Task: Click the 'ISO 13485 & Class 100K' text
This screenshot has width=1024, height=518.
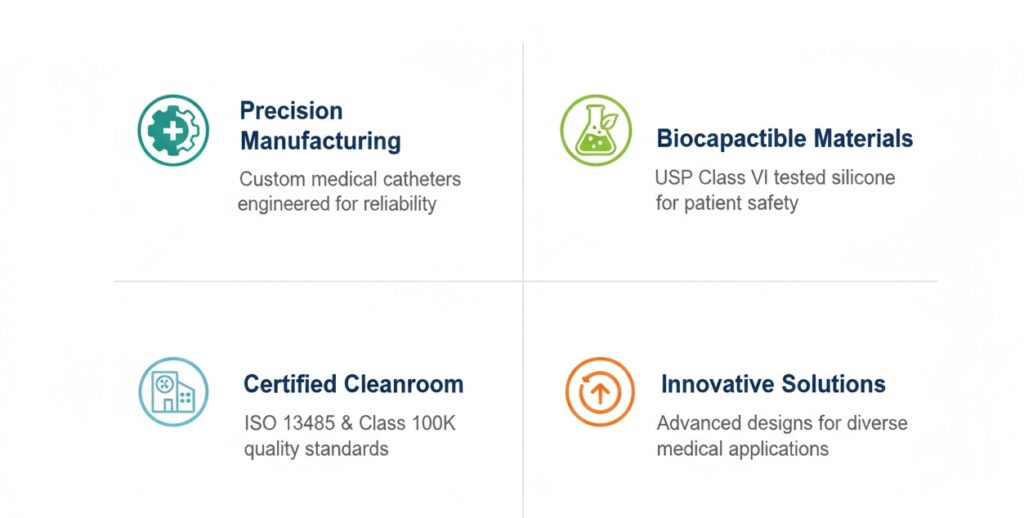Action: point(349,423)
